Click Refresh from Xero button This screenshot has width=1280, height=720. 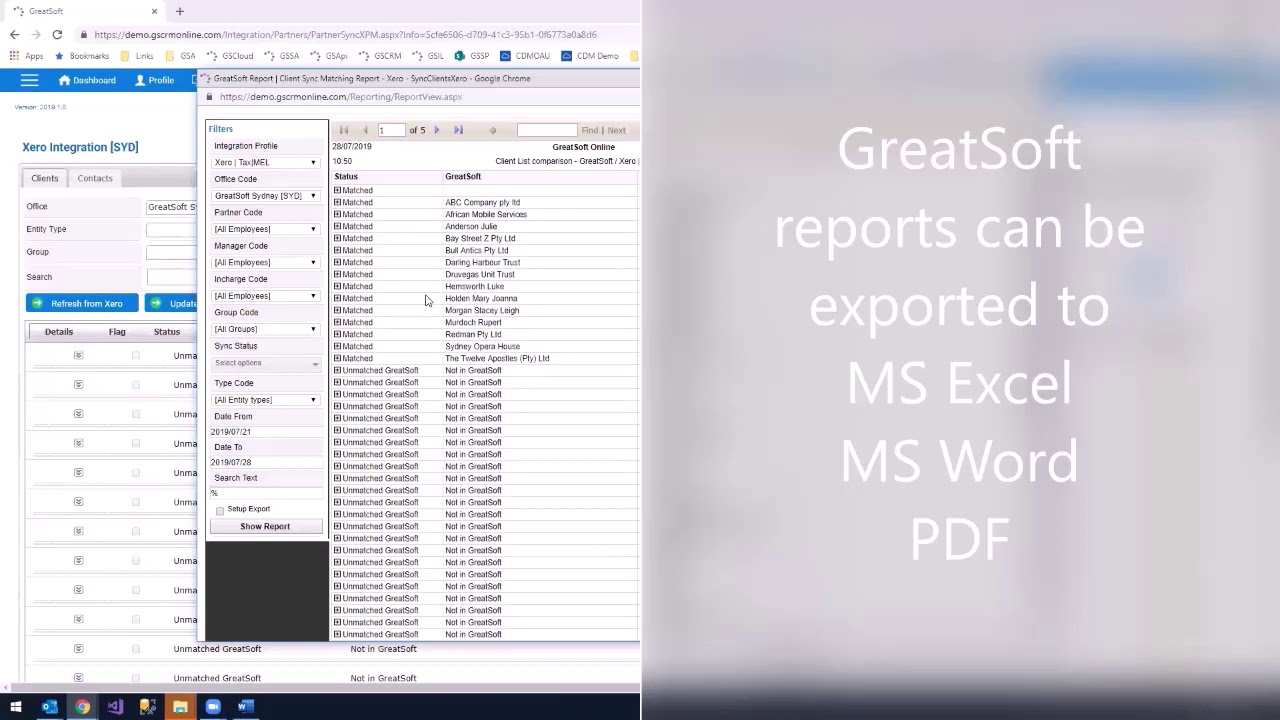click(x=81, y=303)
